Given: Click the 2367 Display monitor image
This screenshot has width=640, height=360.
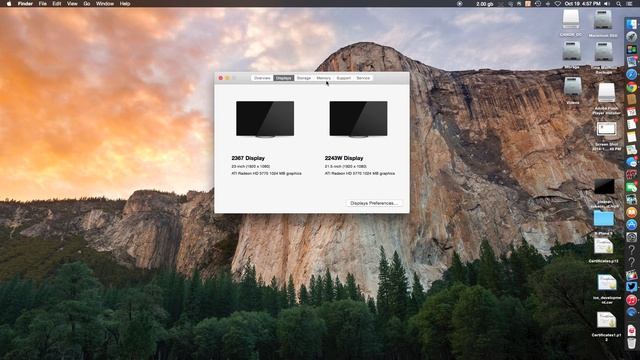Looking at the screenshot, I should (265, 119).
